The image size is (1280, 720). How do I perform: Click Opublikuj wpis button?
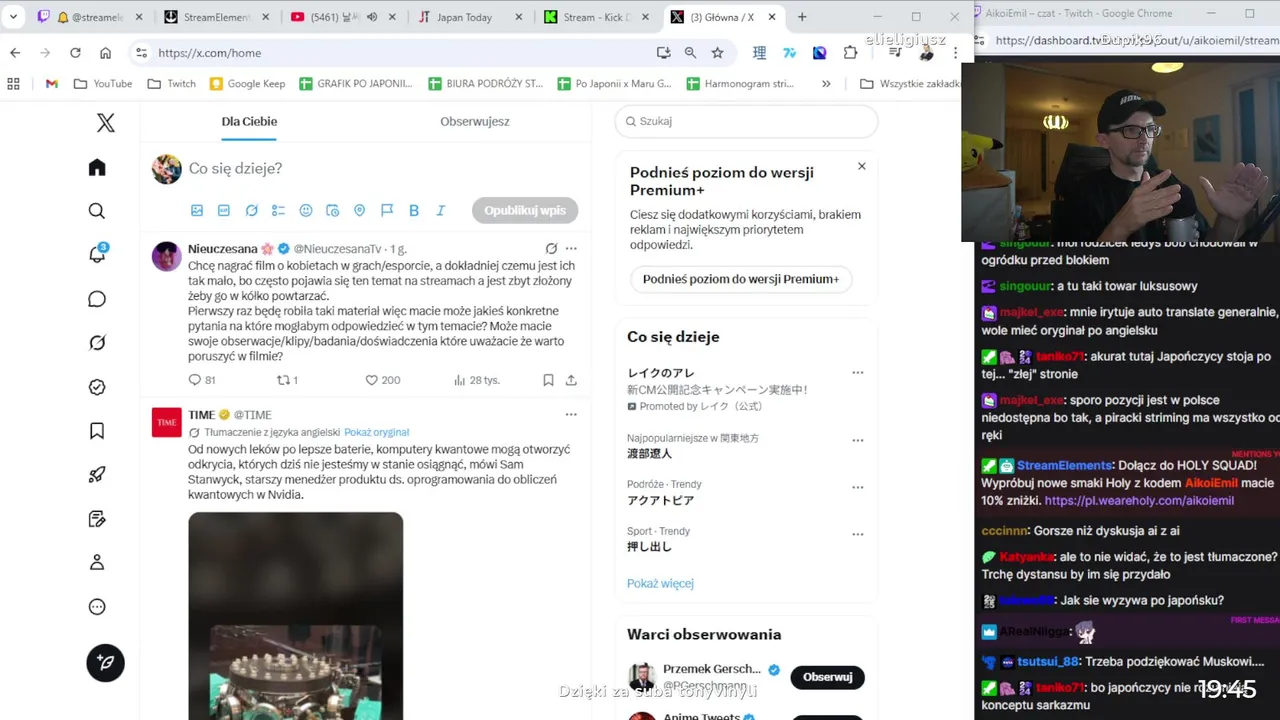click(525, 211)
